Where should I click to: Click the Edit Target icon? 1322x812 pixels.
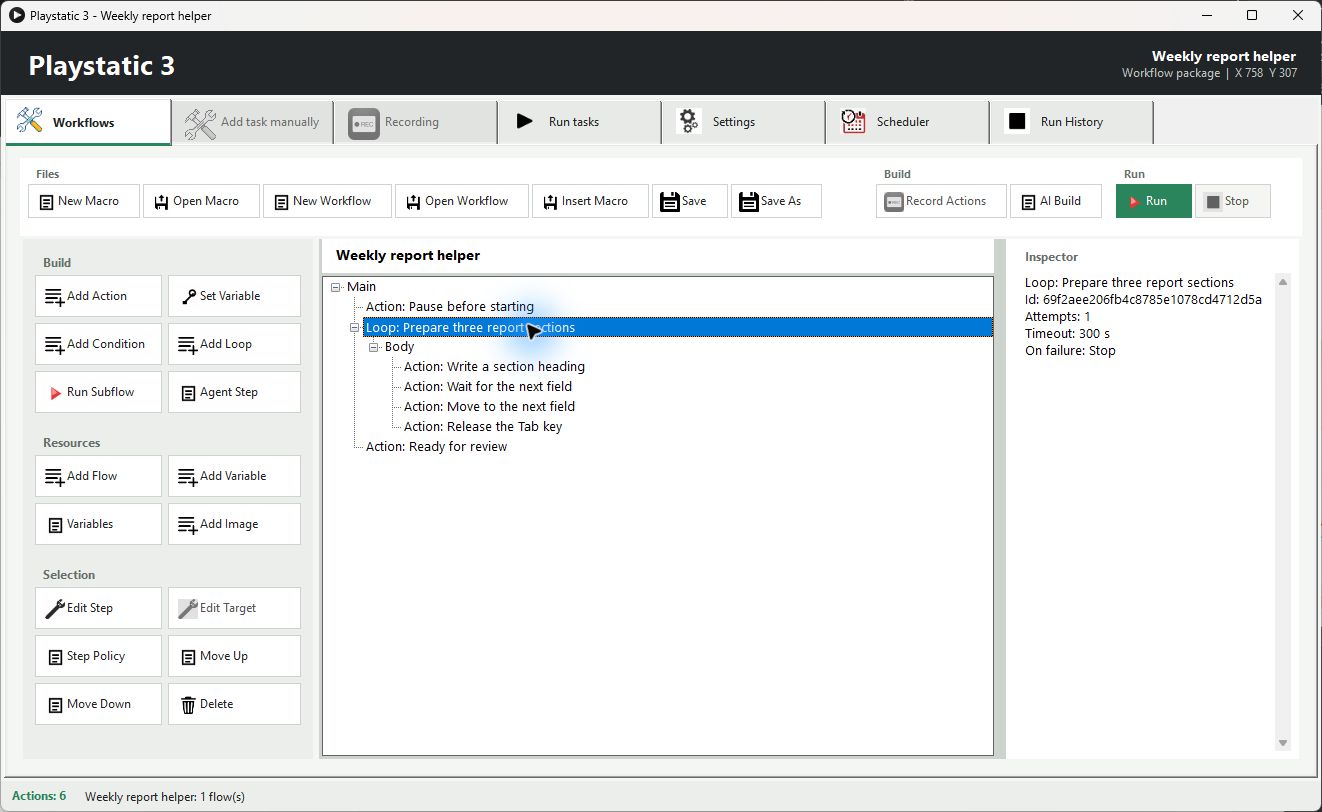click(188, 608)
